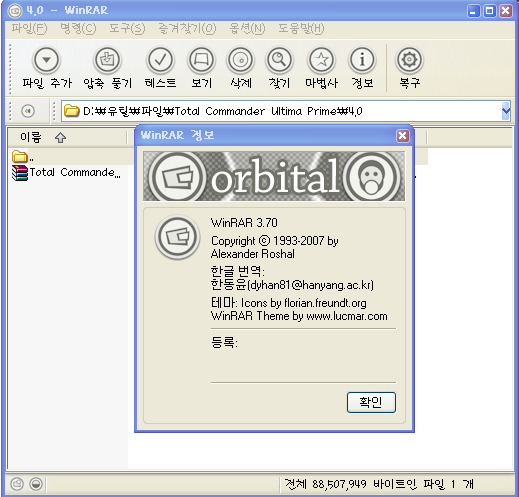Select the parent folder '..' entry
The image size is (519, 497).
pos(23,156)
